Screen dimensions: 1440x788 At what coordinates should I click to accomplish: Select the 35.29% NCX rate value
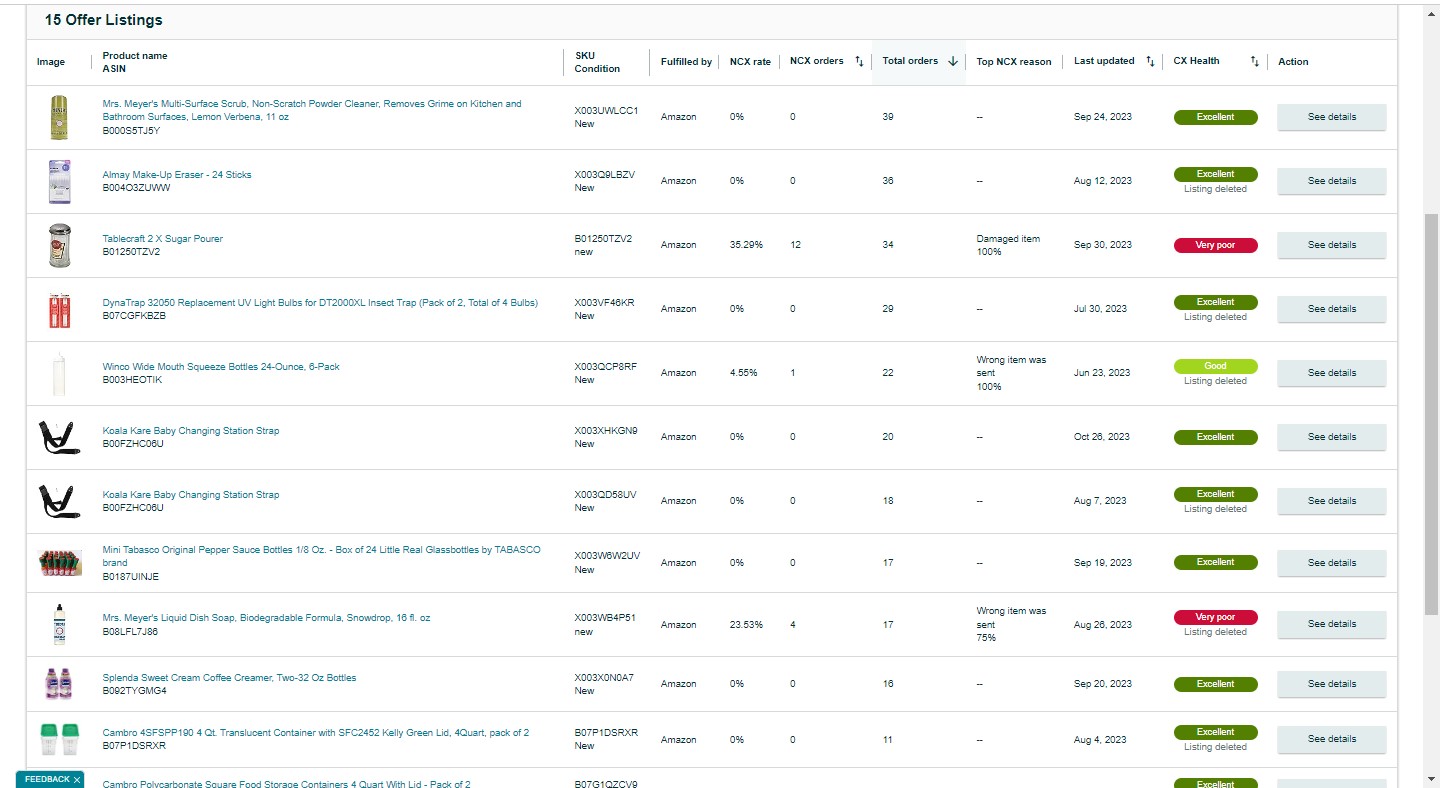(746, 245)
